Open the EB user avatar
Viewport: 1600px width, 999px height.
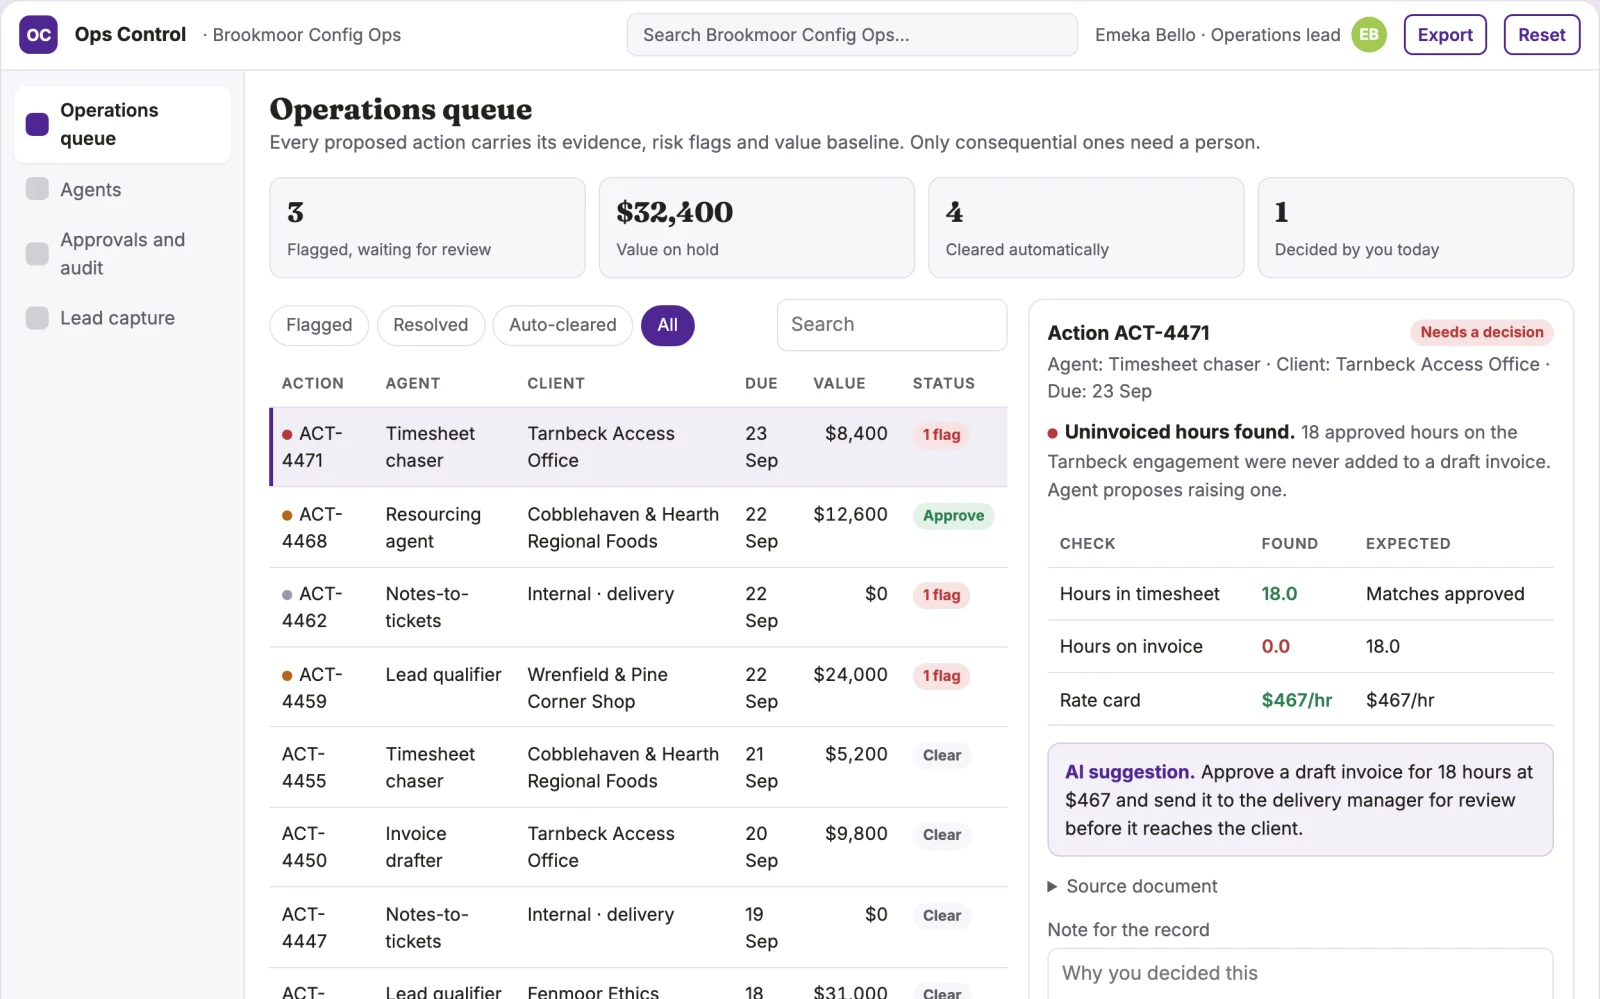point(1369,35)
